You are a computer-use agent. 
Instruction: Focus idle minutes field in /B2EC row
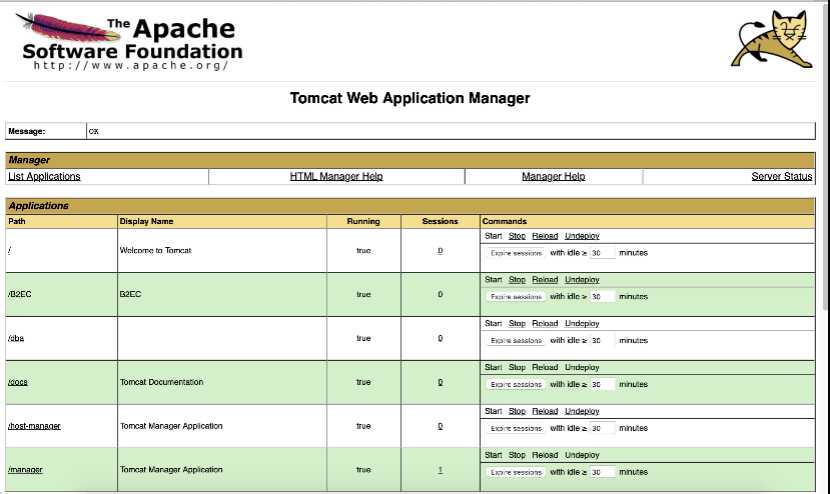[603, 297]
